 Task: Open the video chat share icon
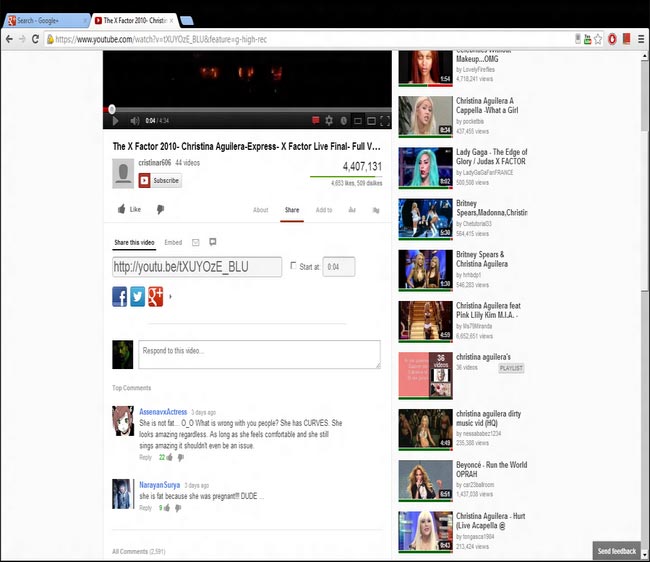[x=213, y=242]
